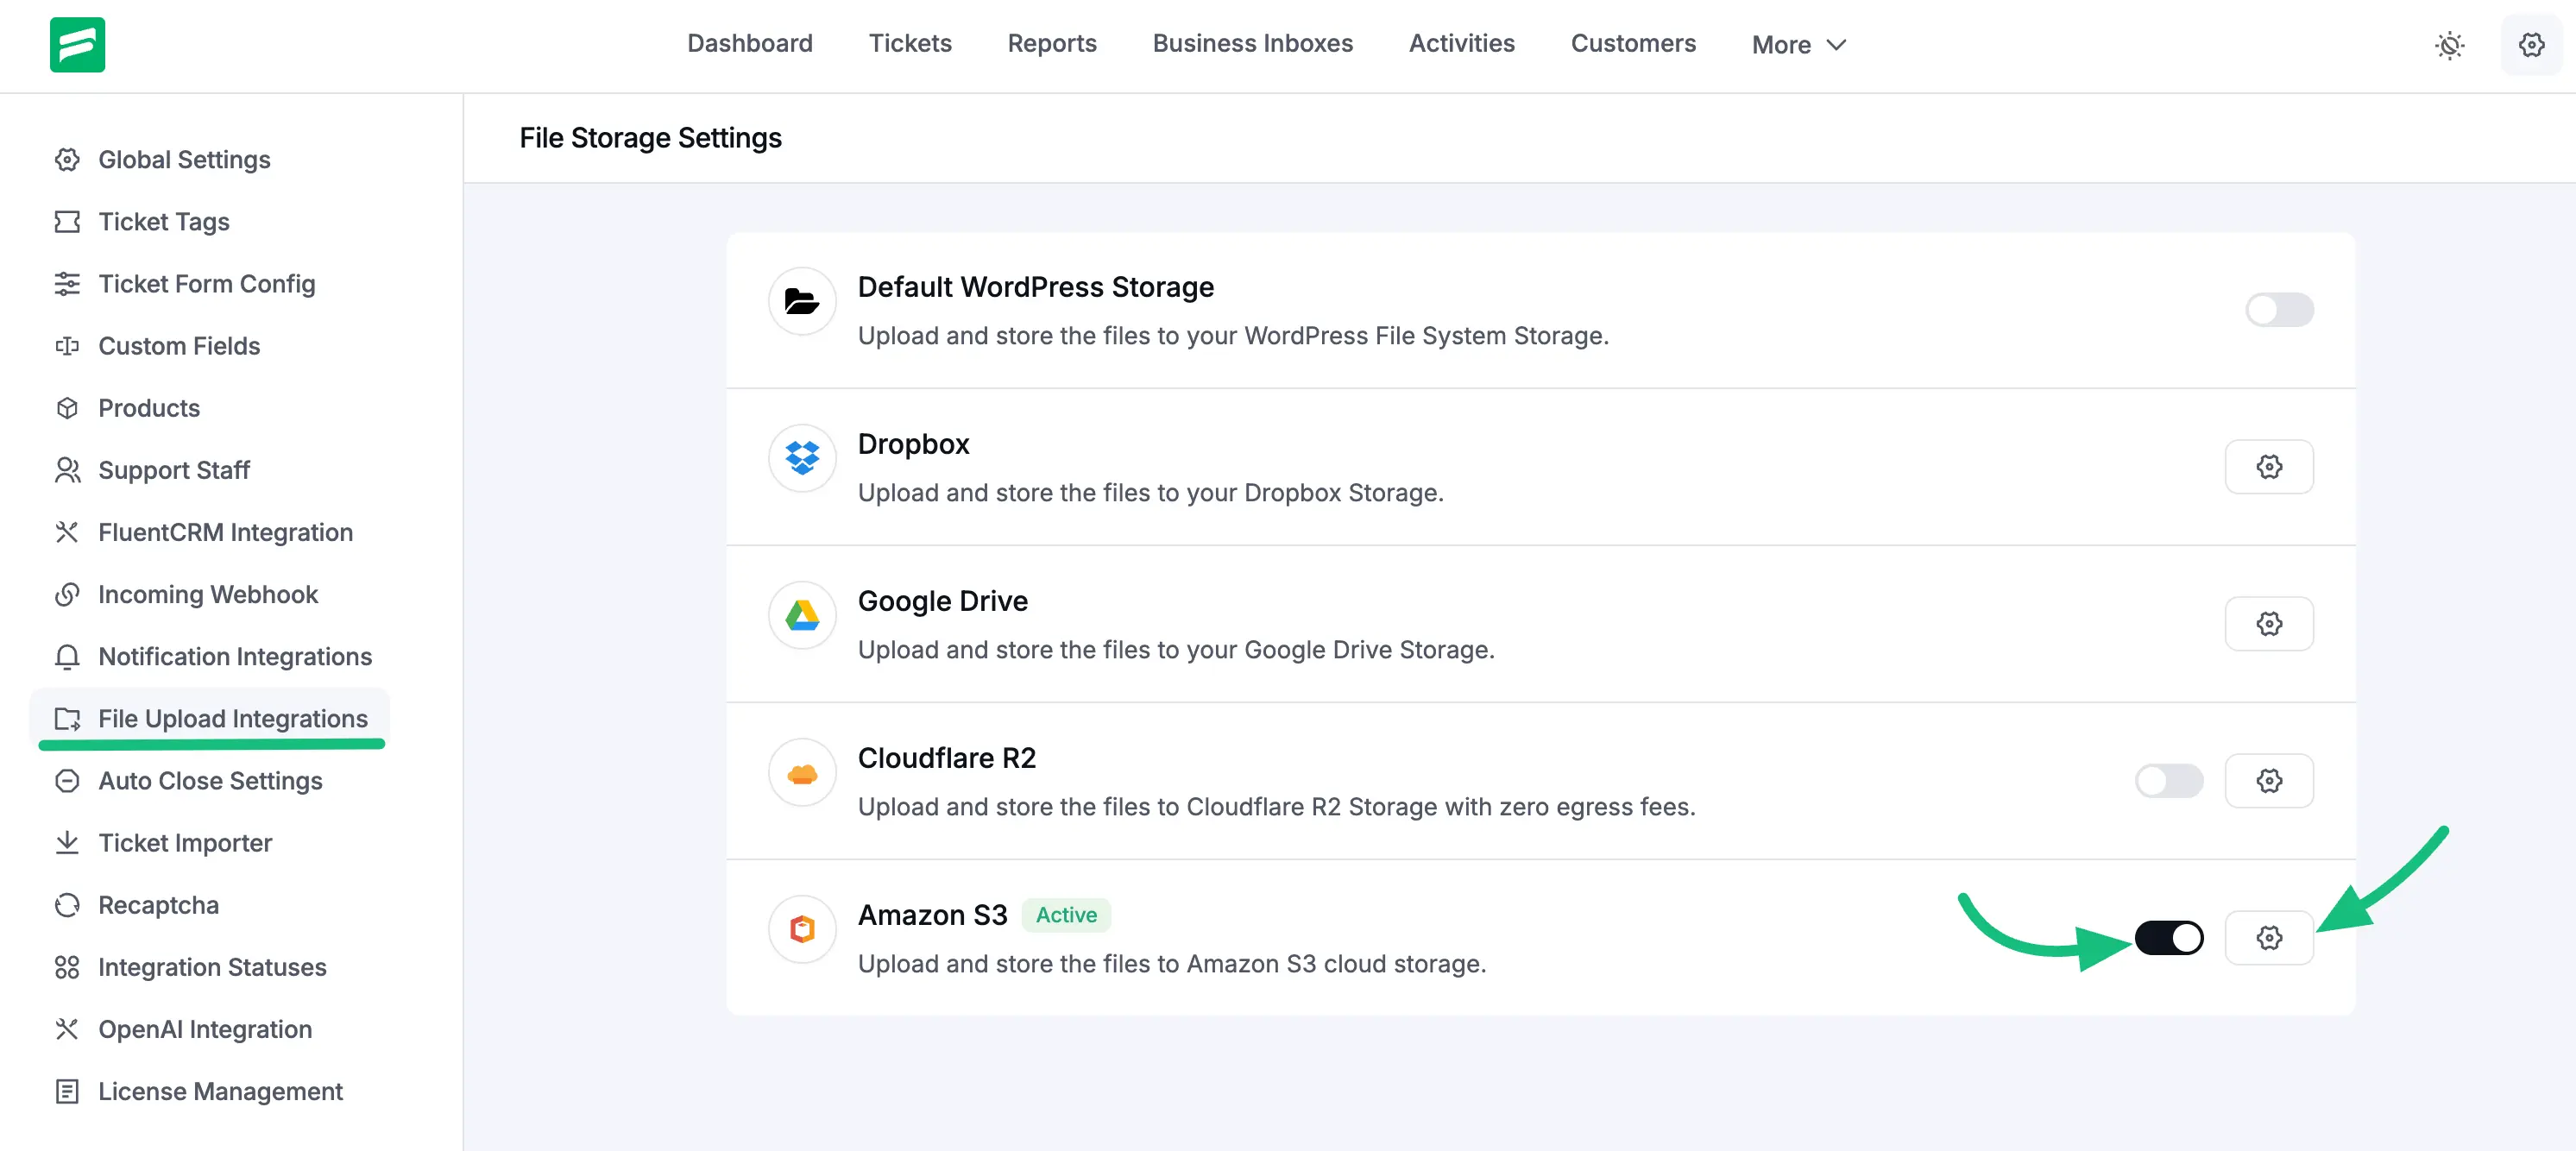Open Global Settings from sidebar
This screenshot has width=2576, height=1151.
click(184, 159)
